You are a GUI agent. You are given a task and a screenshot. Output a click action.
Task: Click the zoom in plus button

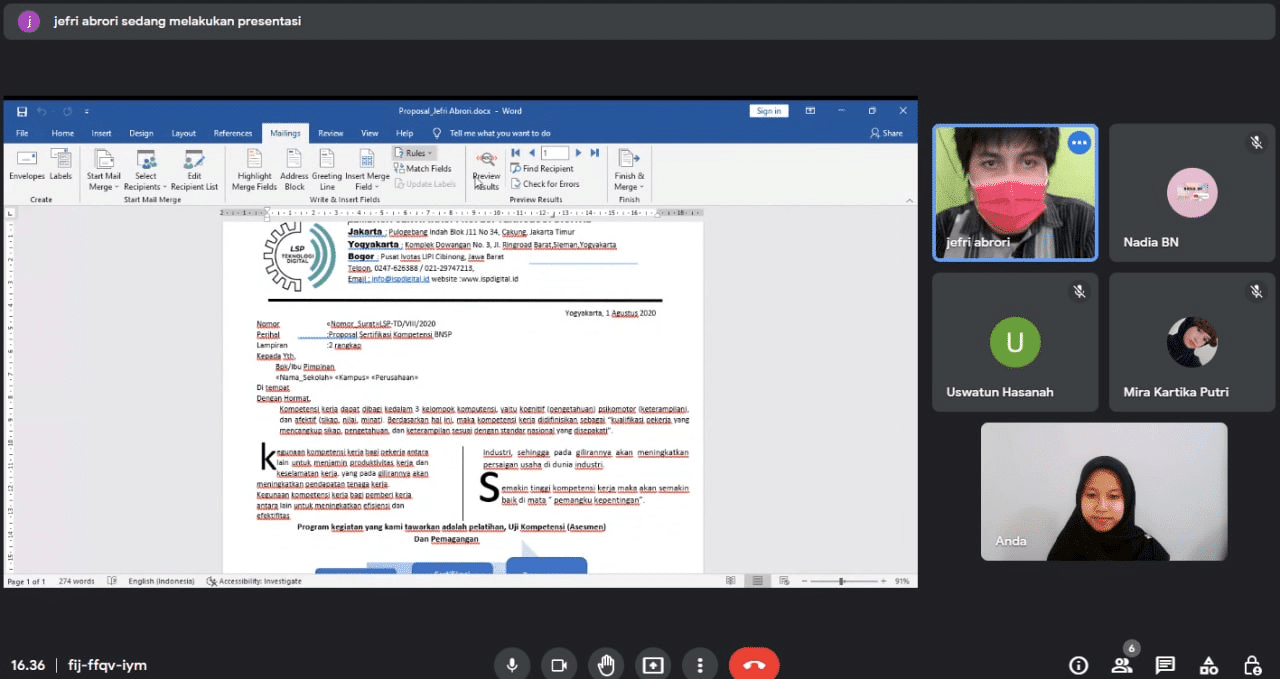[x=885, y=581]
